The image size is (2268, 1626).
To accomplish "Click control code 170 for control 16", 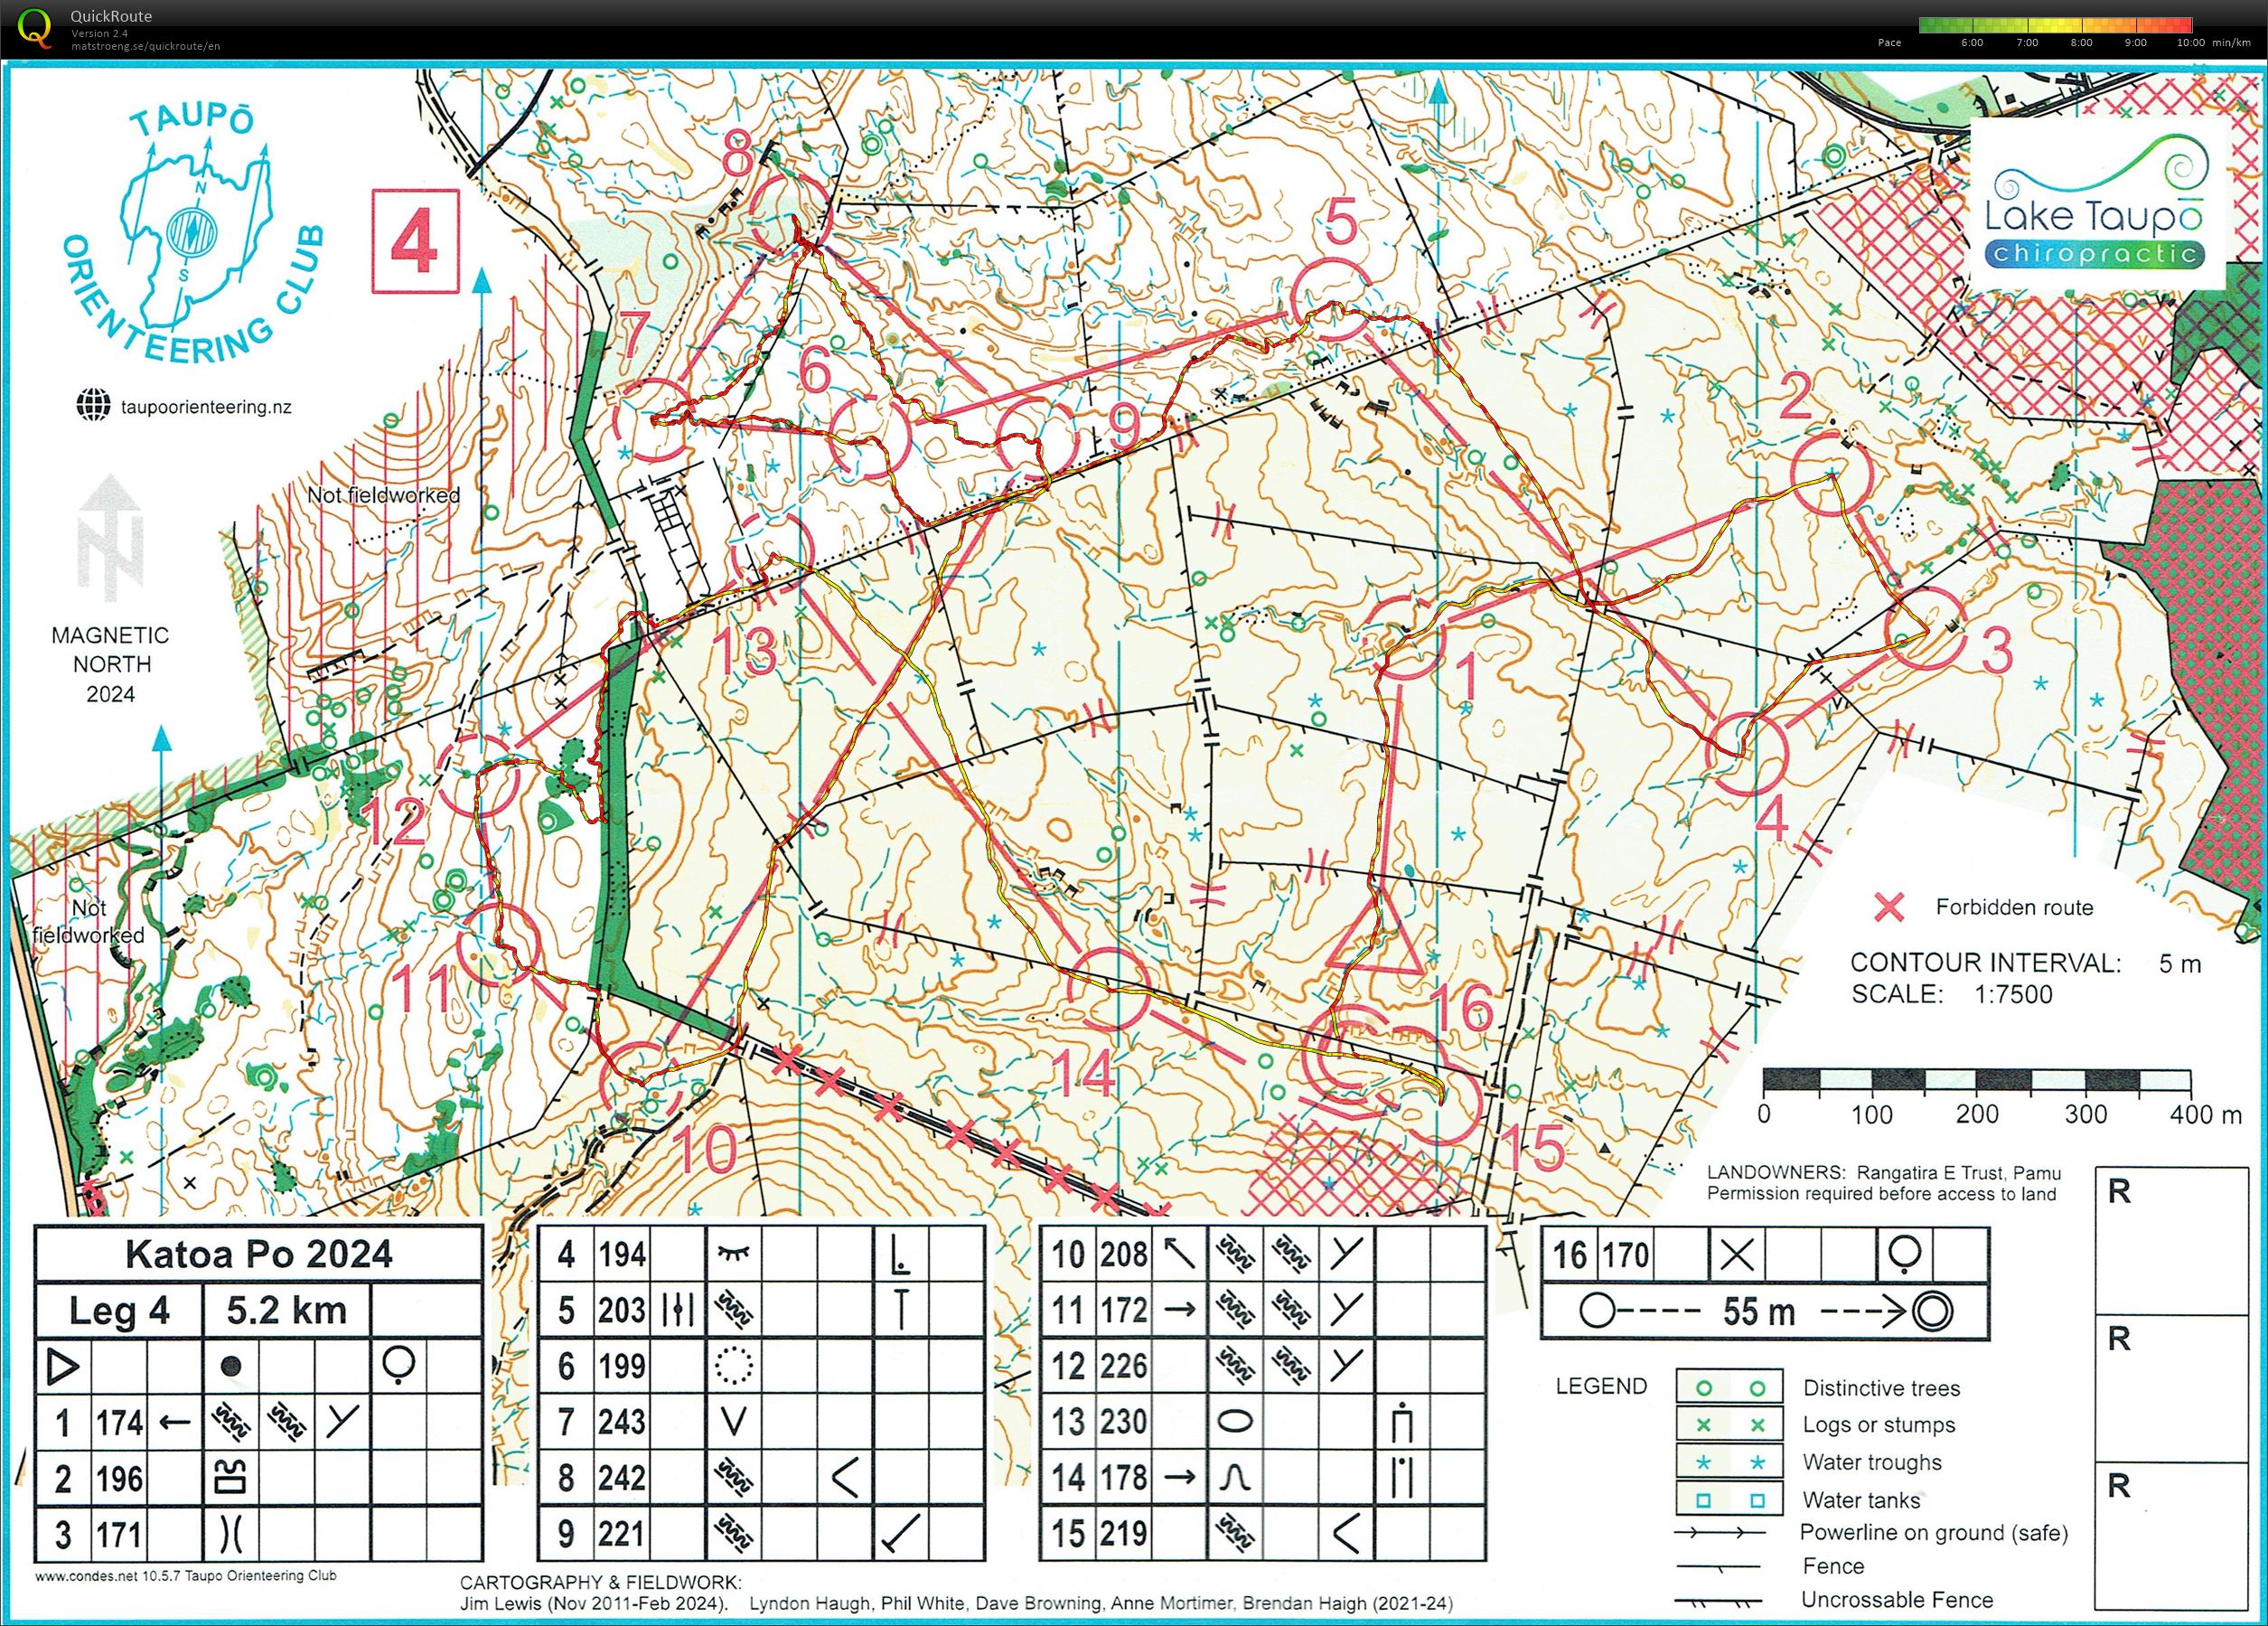I will pyautogui.click(x=1626, y=1254).
